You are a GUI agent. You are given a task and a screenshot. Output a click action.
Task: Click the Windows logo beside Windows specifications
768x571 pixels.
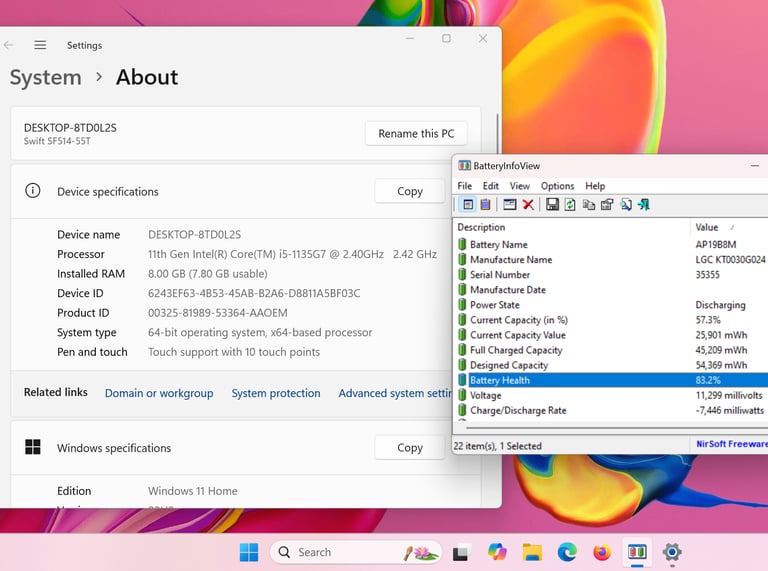click(33, 447)
